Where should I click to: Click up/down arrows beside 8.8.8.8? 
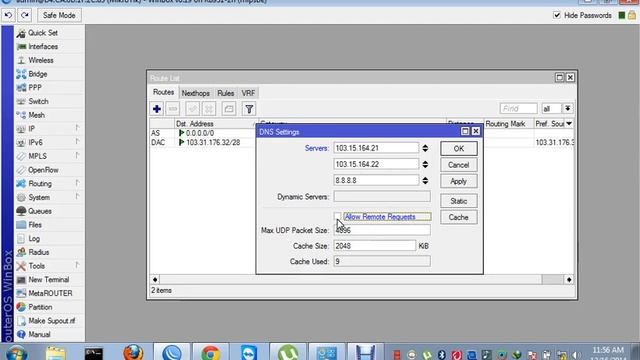(x=425, y=180)
